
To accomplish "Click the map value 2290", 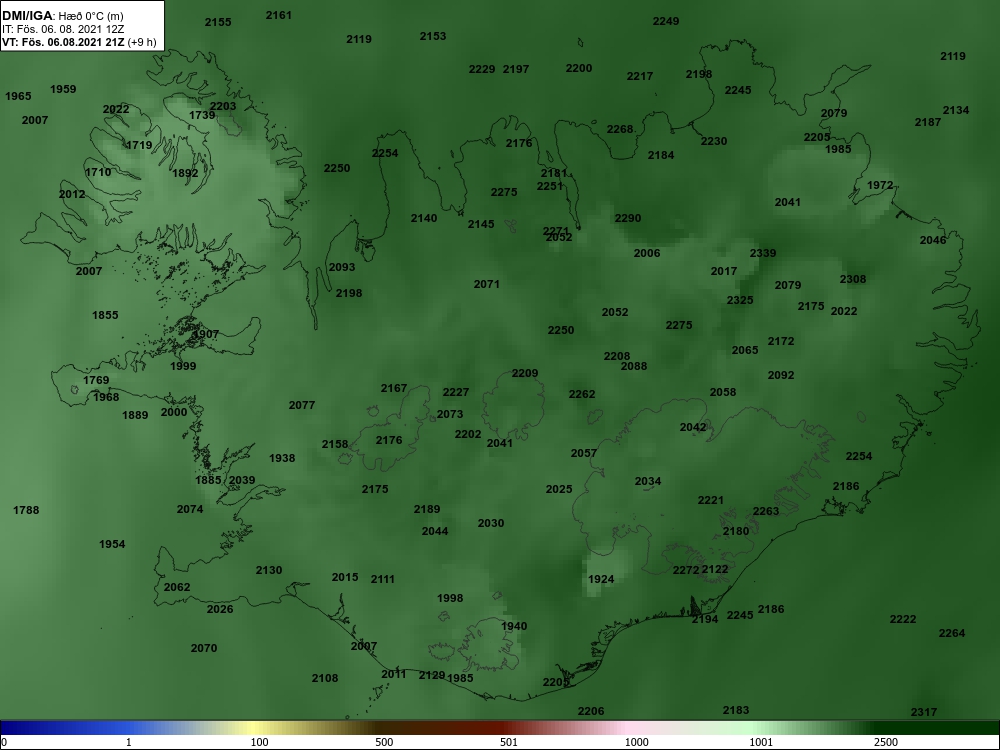I will [x=628, y=218].
